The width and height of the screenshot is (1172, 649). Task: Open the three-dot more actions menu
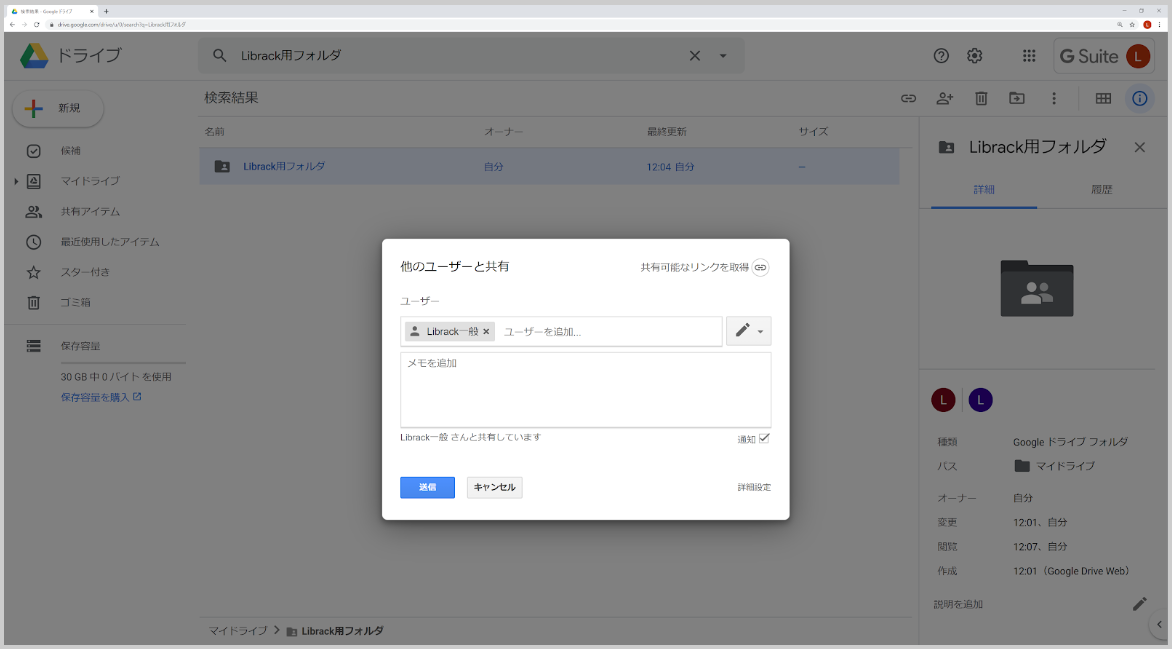(1053, 98)
